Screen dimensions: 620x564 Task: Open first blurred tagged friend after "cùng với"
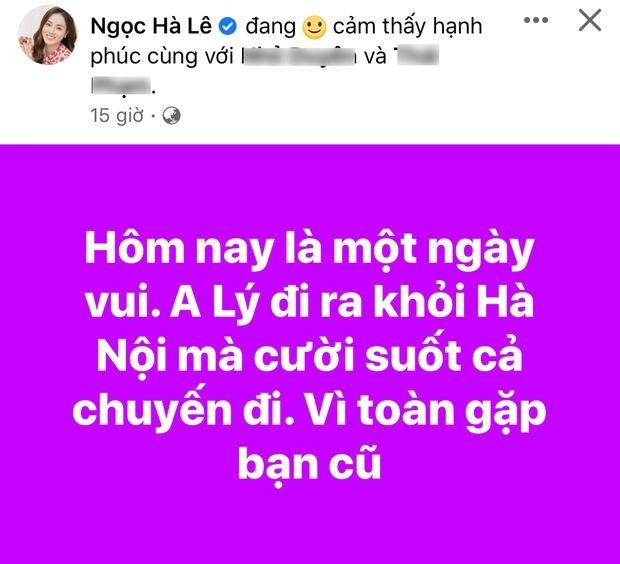point(299,56)
